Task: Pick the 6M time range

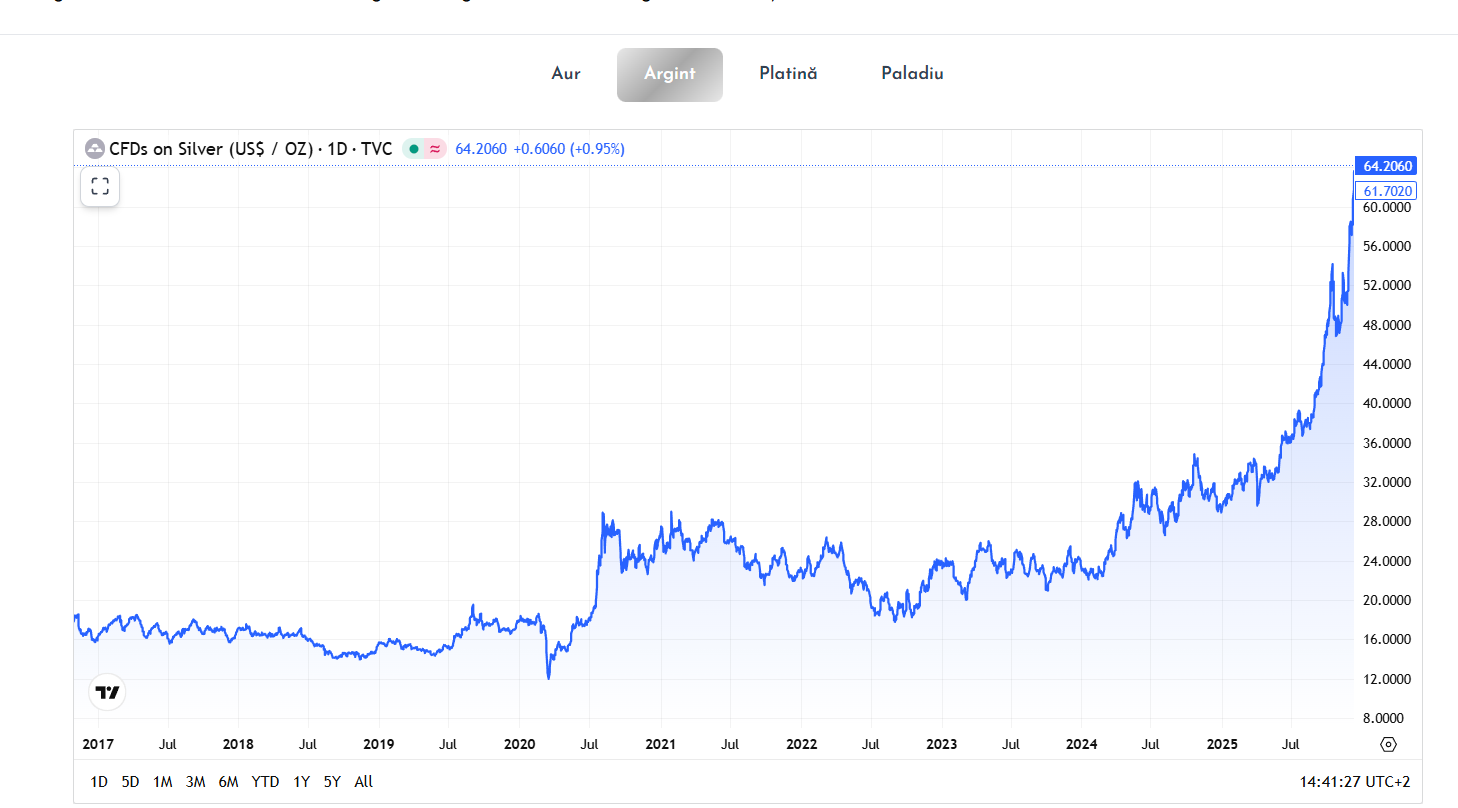Action: [228, 782]
